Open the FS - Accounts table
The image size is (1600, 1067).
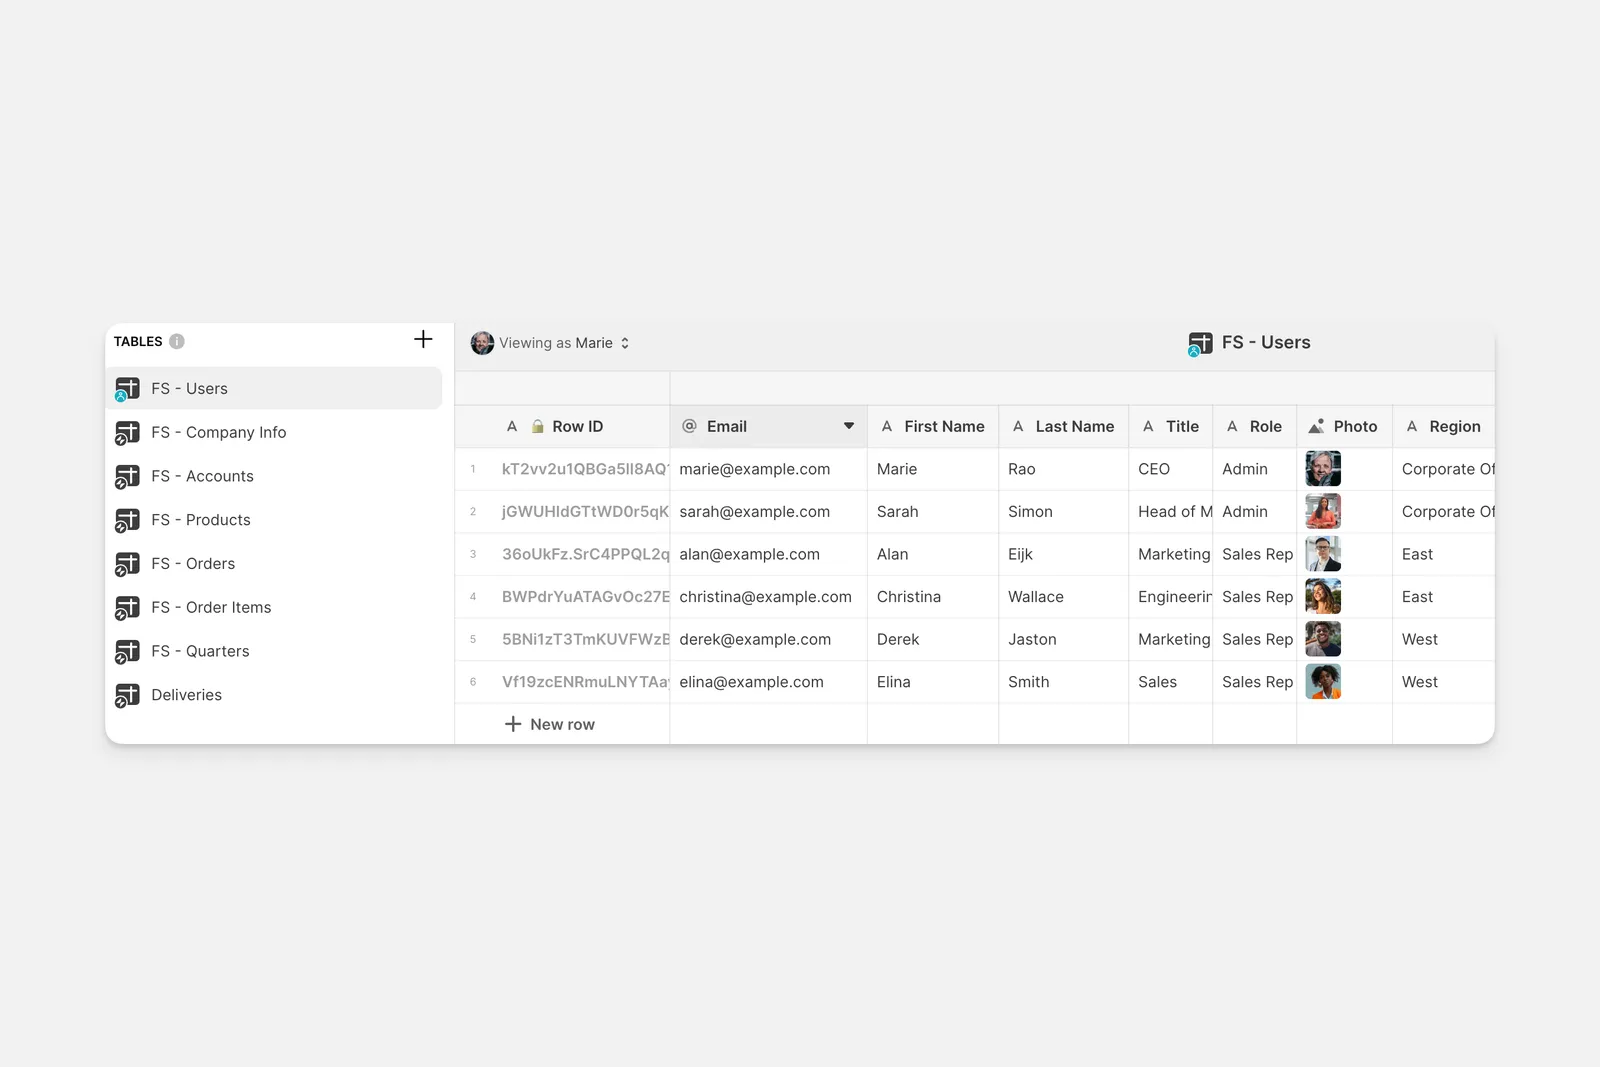274,477
